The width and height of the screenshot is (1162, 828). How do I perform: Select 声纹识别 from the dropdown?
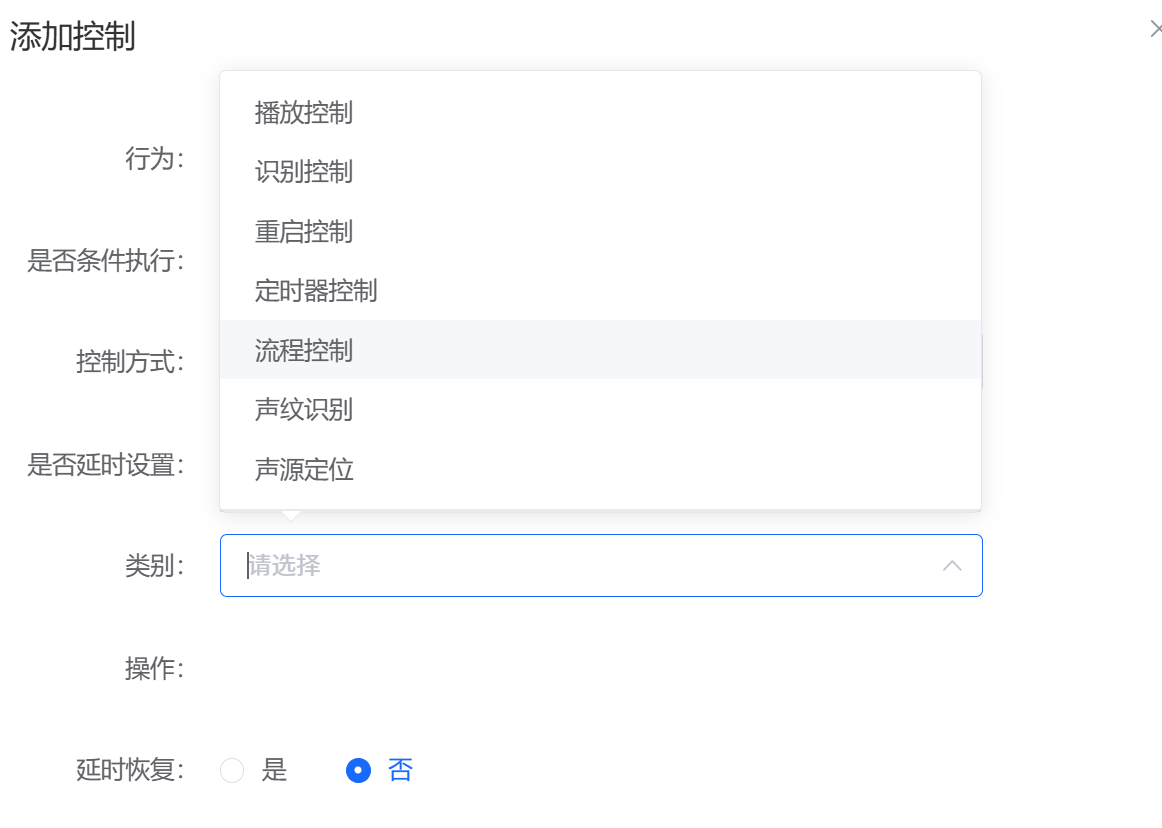(x=303, y=410)
